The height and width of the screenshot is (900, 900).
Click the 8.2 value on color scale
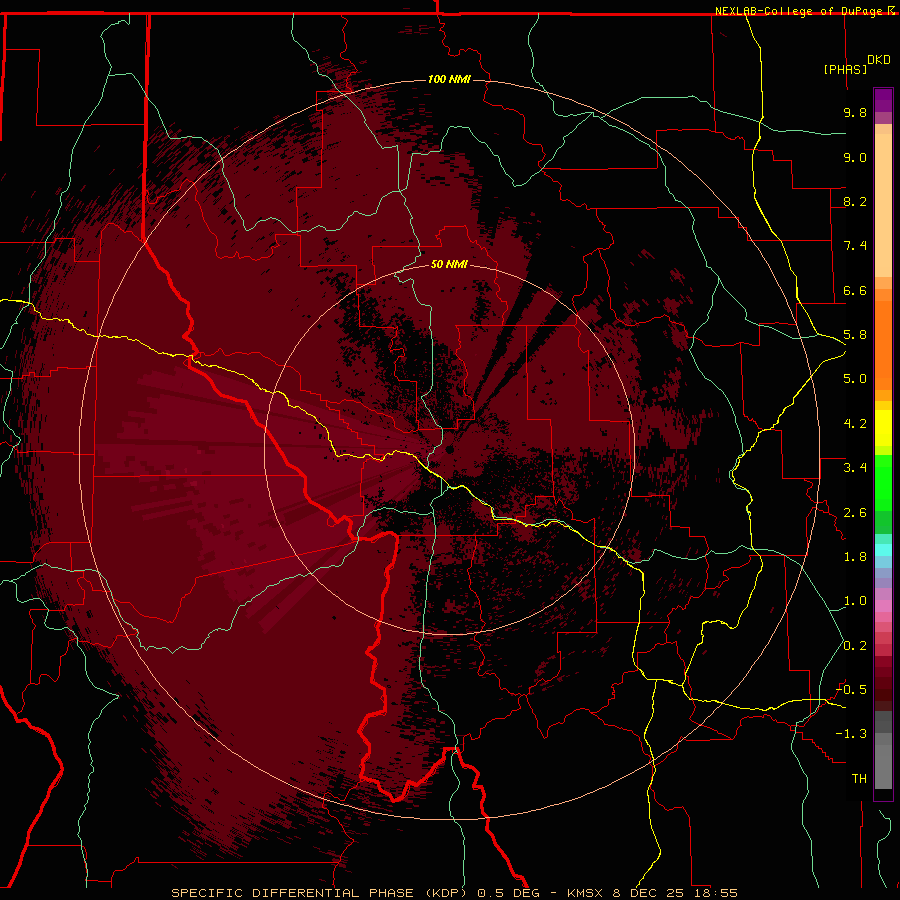[x=855, y=201]
